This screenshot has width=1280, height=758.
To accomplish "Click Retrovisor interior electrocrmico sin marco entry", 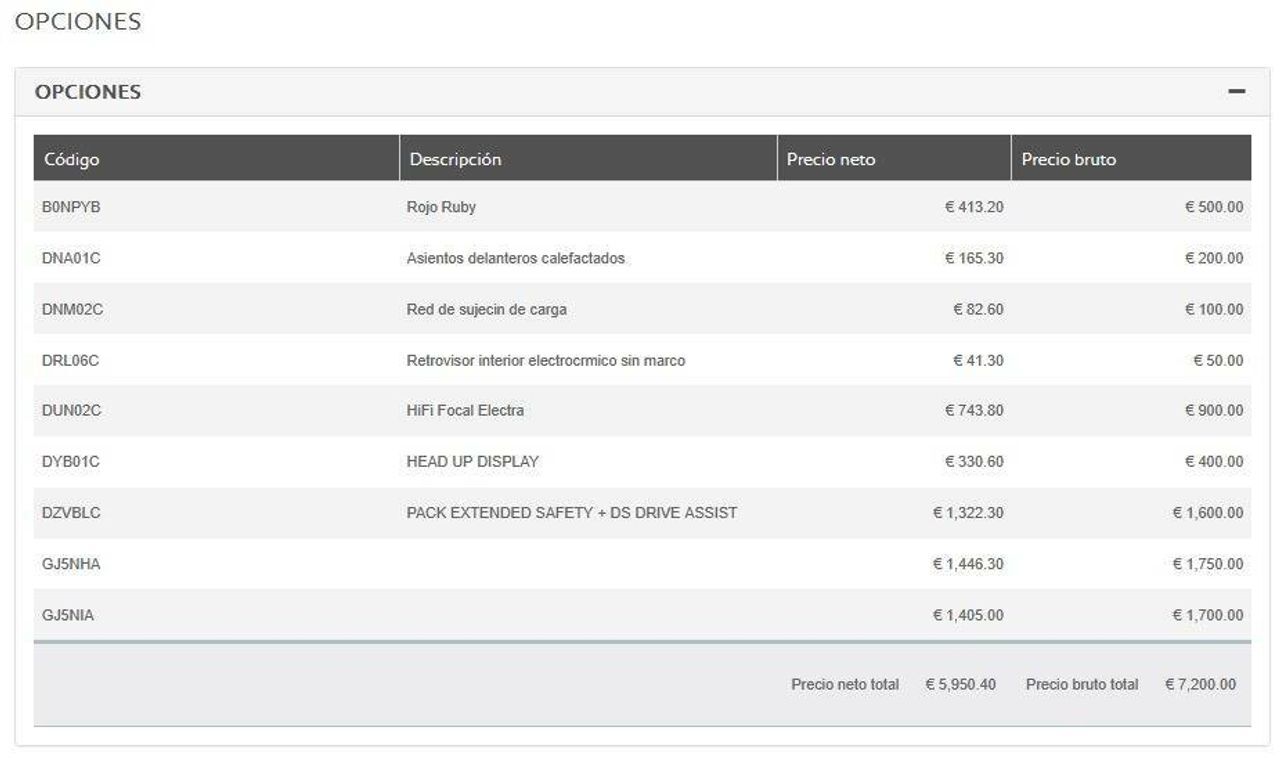I will coord(545,360).
